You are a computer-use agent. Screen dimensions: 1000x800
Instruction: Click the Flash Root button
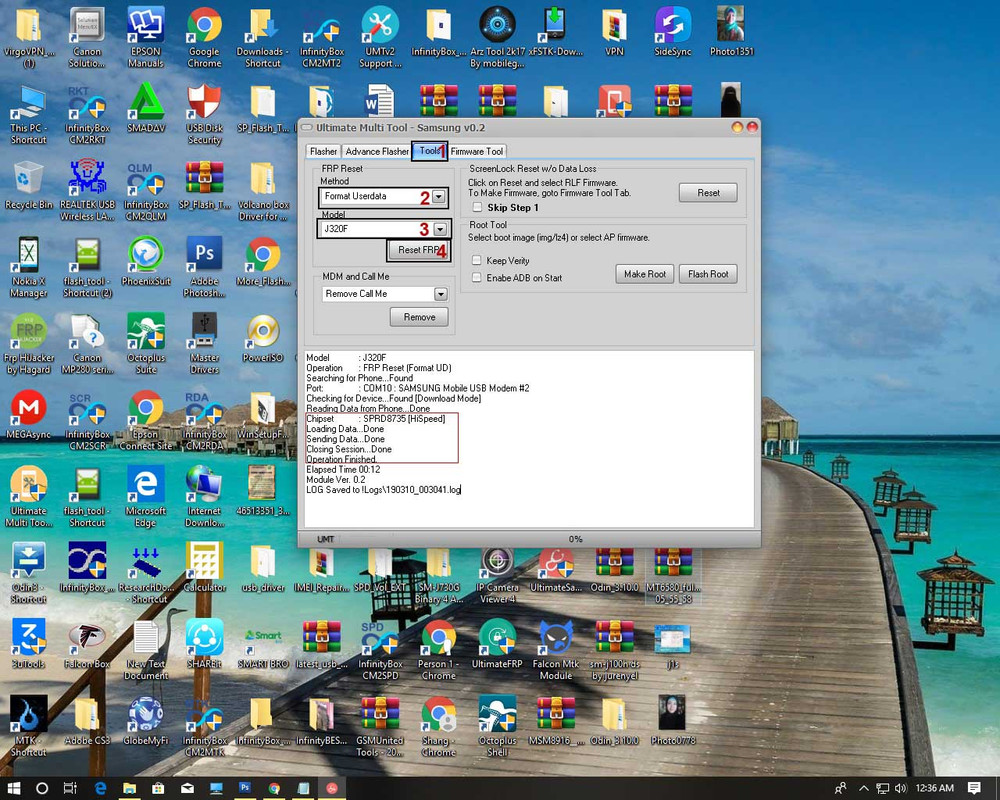point(708,274)
